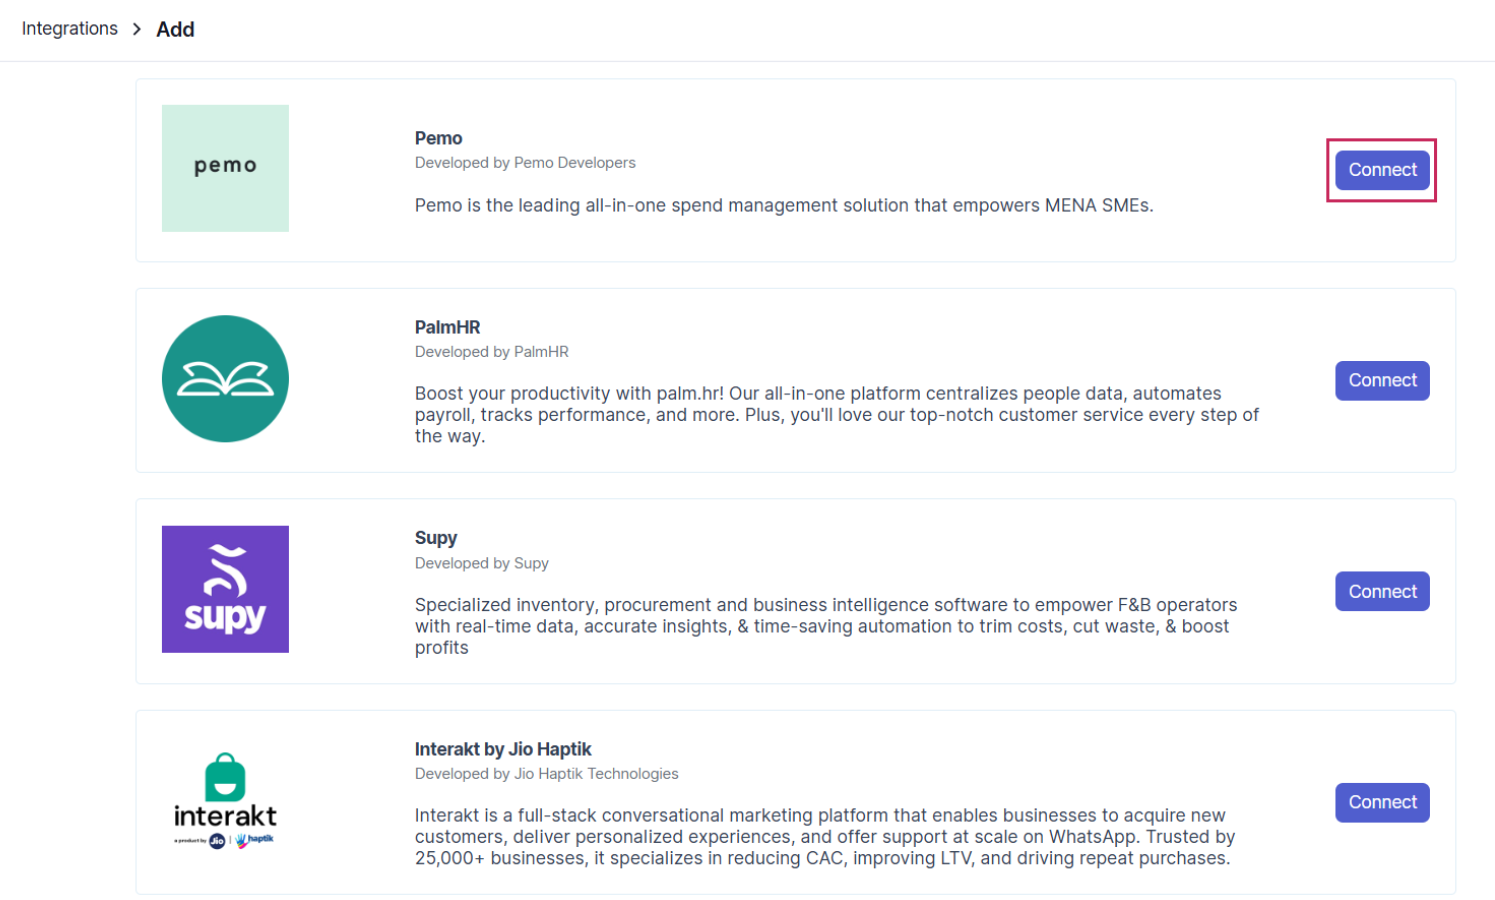
Task: Open the Supy title
Action: pos(436,538)
